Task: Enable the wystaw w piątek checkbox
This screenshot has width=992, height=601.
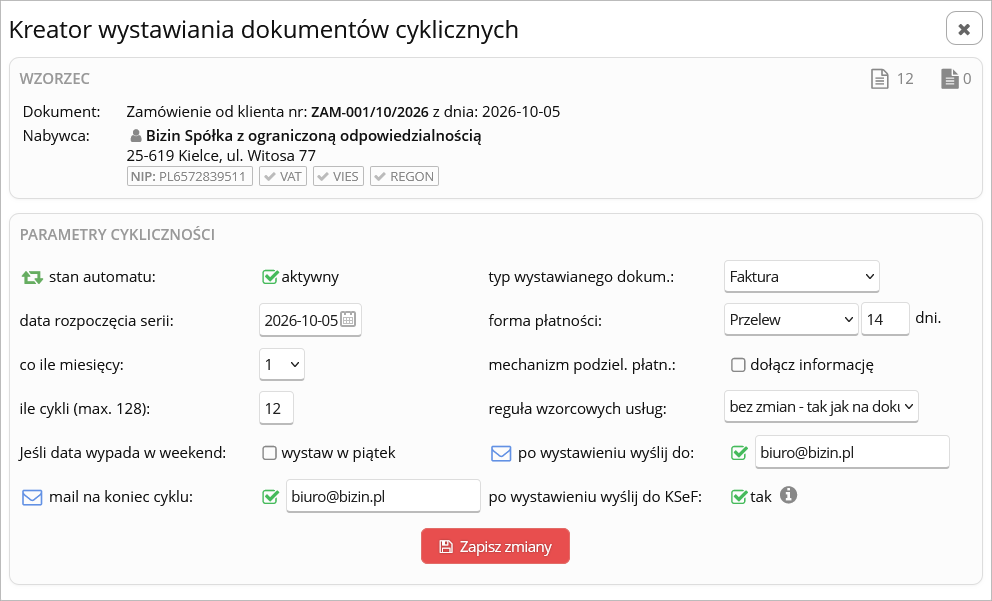Action: click(270, 453)
